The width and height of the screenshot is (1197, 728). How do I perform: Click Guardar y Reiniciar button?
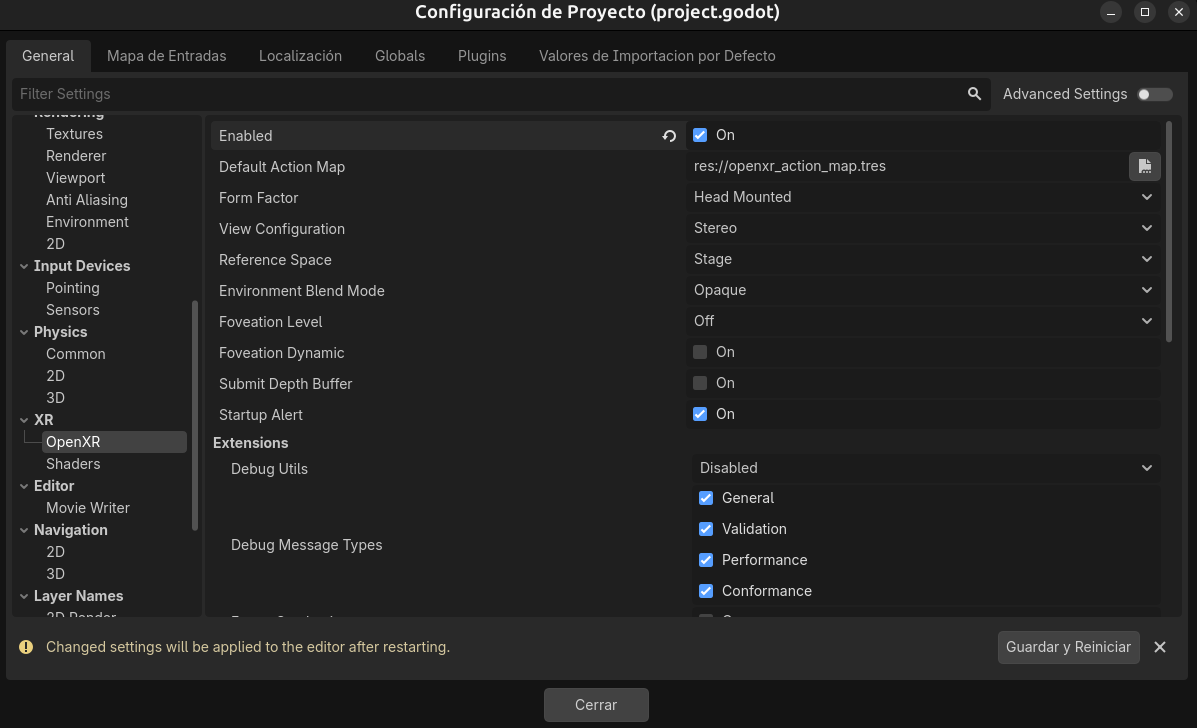pos(1068,647)
